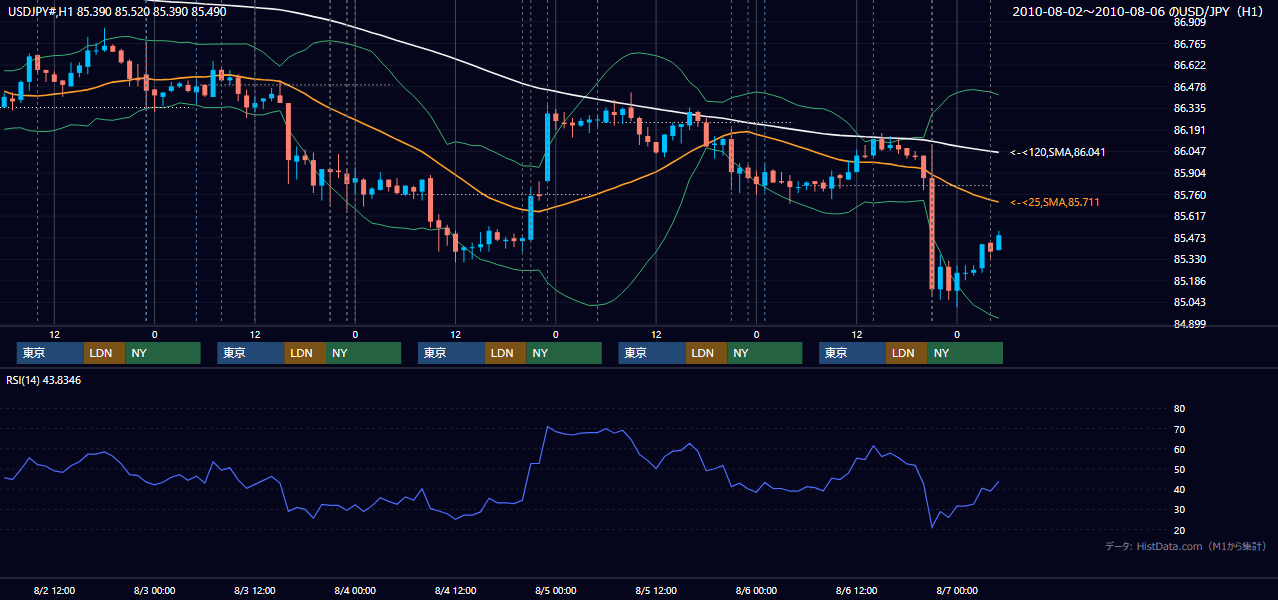The height and width of the screenshot is (600, 1278).
Task: Click price axis label 85.330
Action: 1189,259
